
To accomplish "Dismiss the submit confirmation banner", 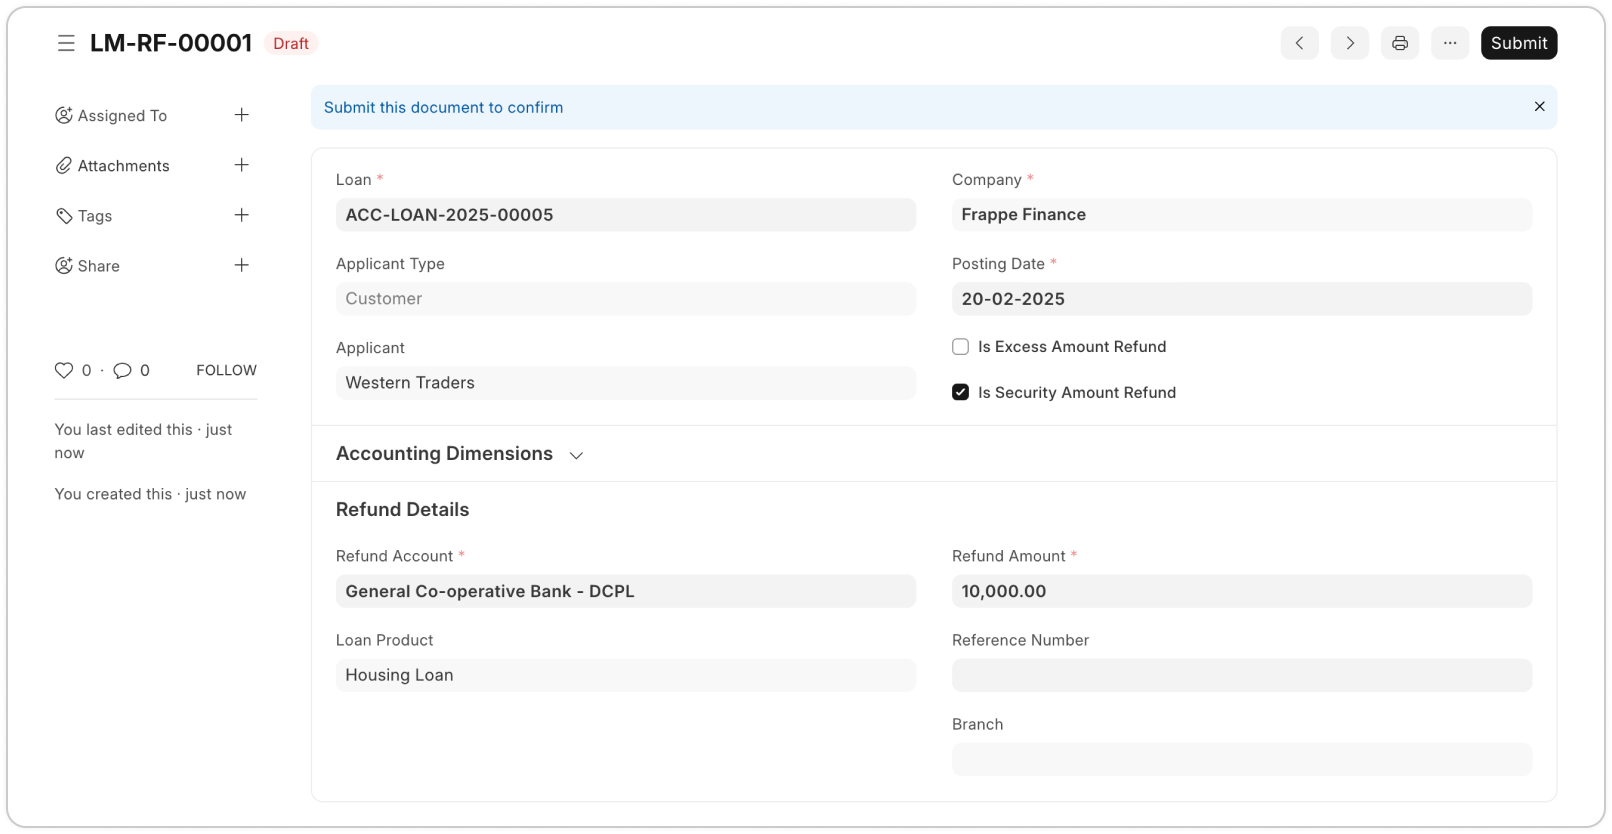I will click(x=1539, y=107).
